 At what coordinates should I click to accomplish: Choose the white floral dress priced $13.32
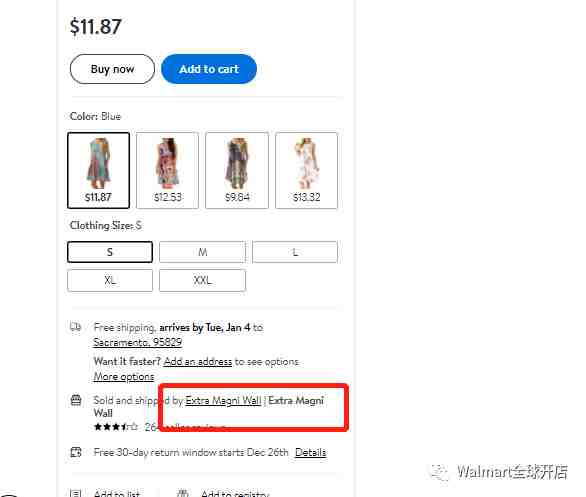(306, 170)
